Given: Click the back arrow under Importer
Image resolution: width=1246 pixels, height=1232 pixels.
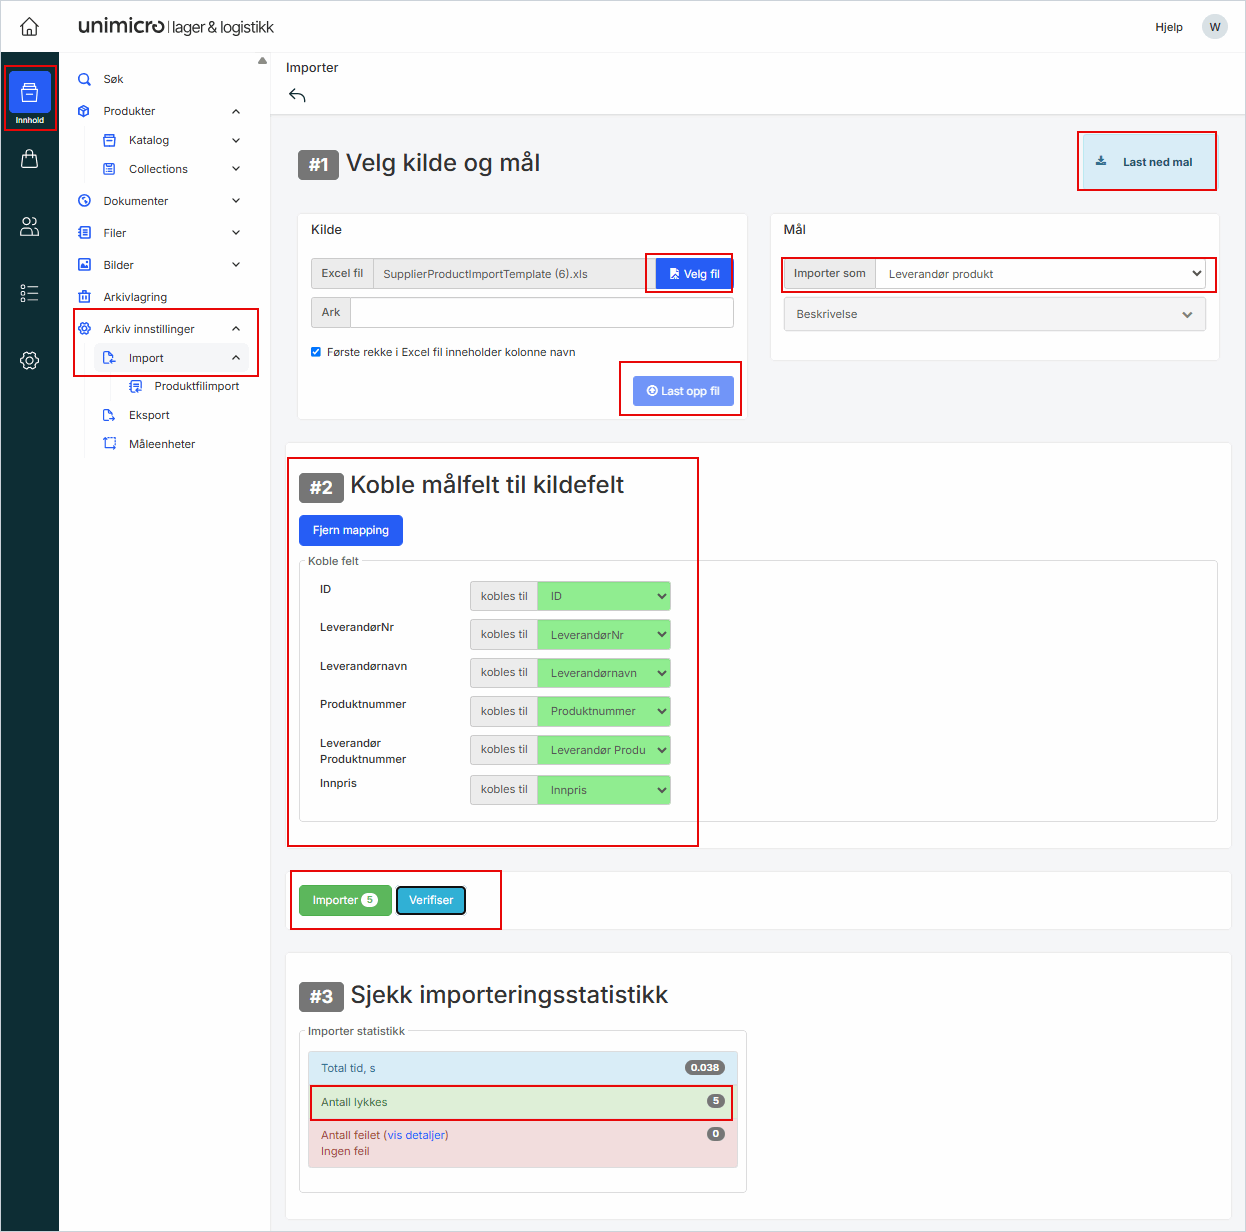Looking at the screenshot, I should 297,96.
